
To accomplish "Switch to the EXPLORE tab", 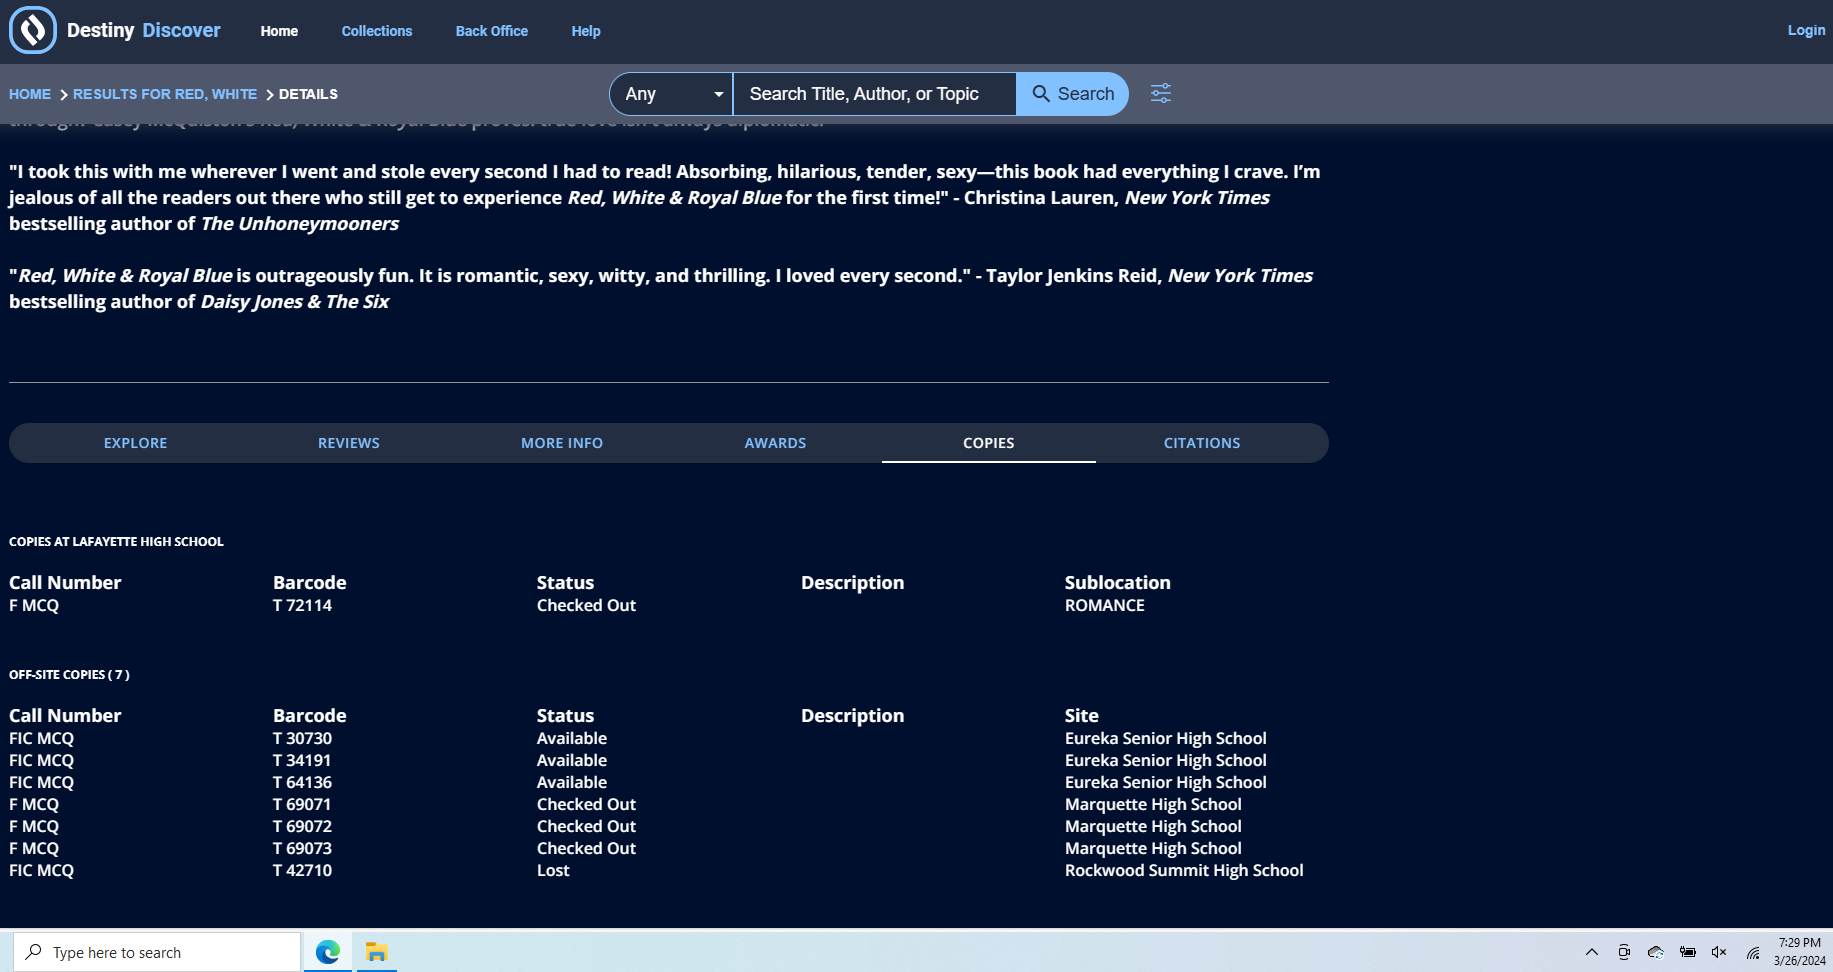I will pyautogui.click(x=135, y=443).
